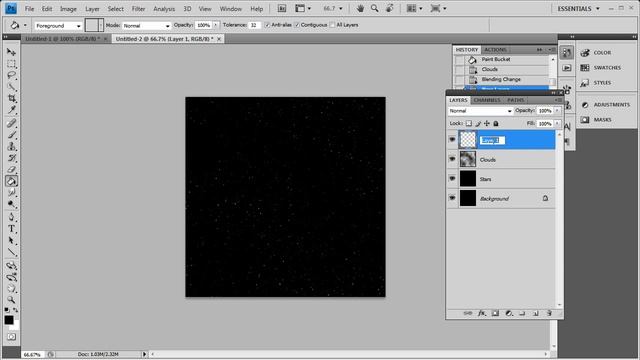The height and width of the screenshot is (360, 640).
Task: Open status bar info arrow menu
Action: 144,354
